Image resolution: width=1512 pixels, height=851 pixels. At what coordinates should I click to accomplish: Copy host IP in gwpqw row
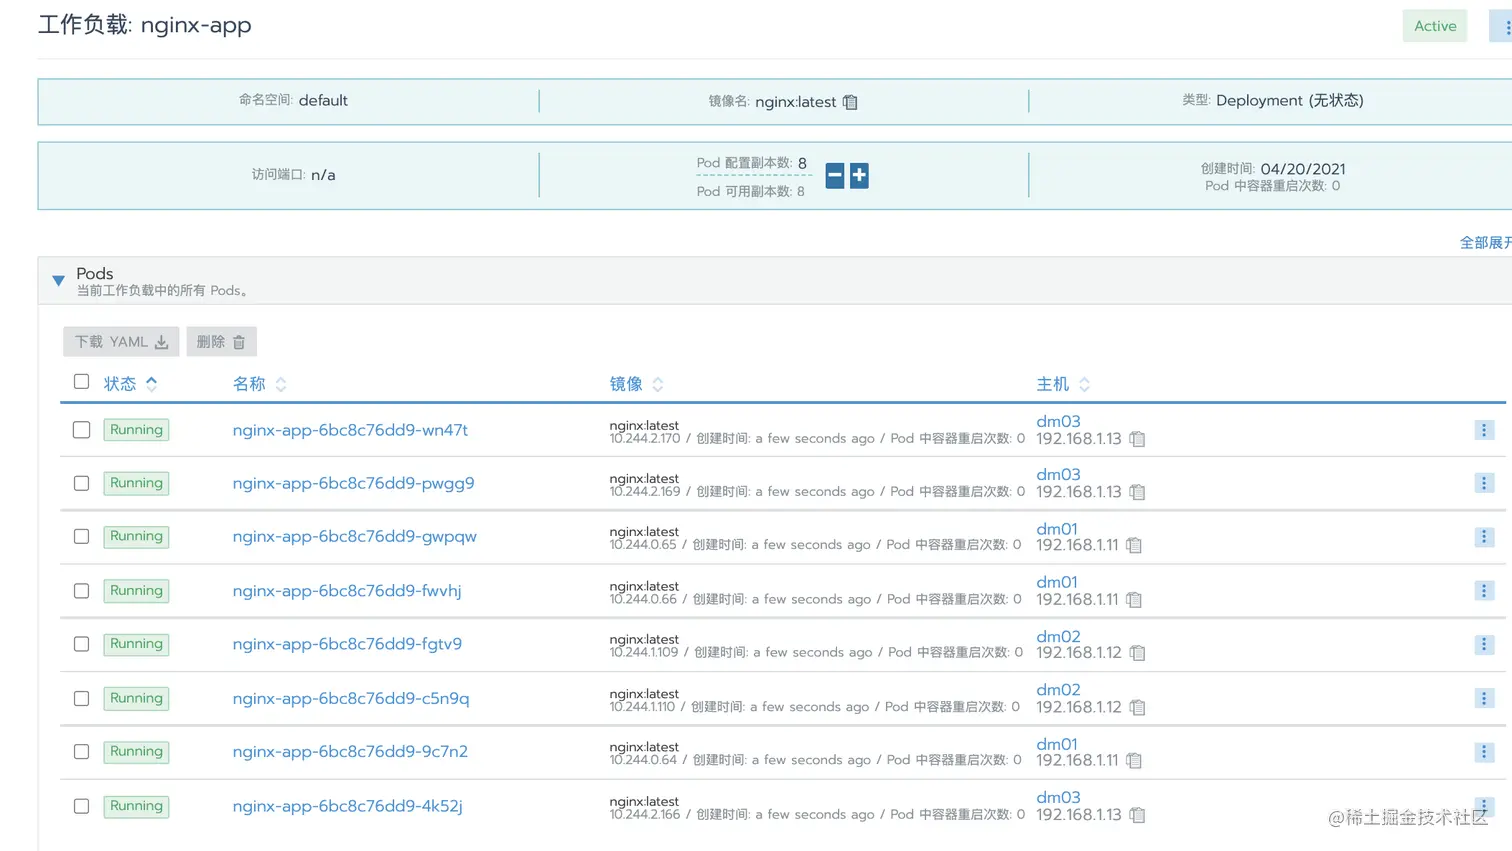tap(1134, 546)
